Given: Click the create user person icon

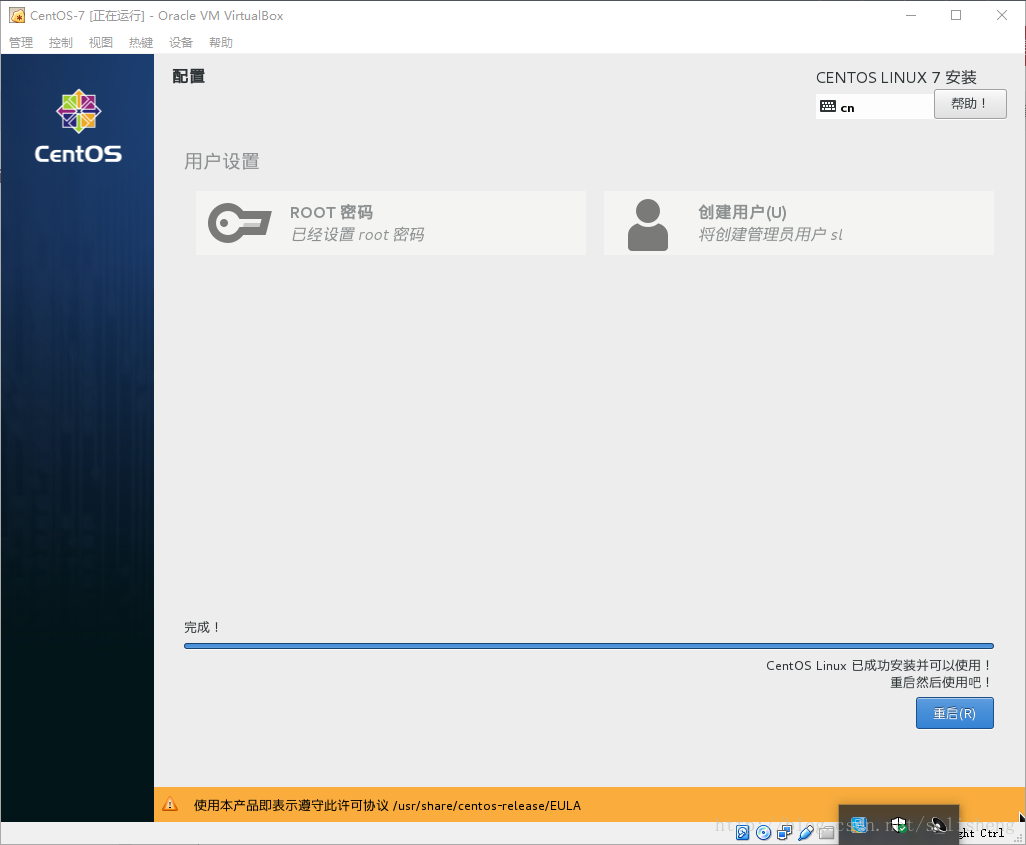Looking at the screenshot, I should point(648,225).
